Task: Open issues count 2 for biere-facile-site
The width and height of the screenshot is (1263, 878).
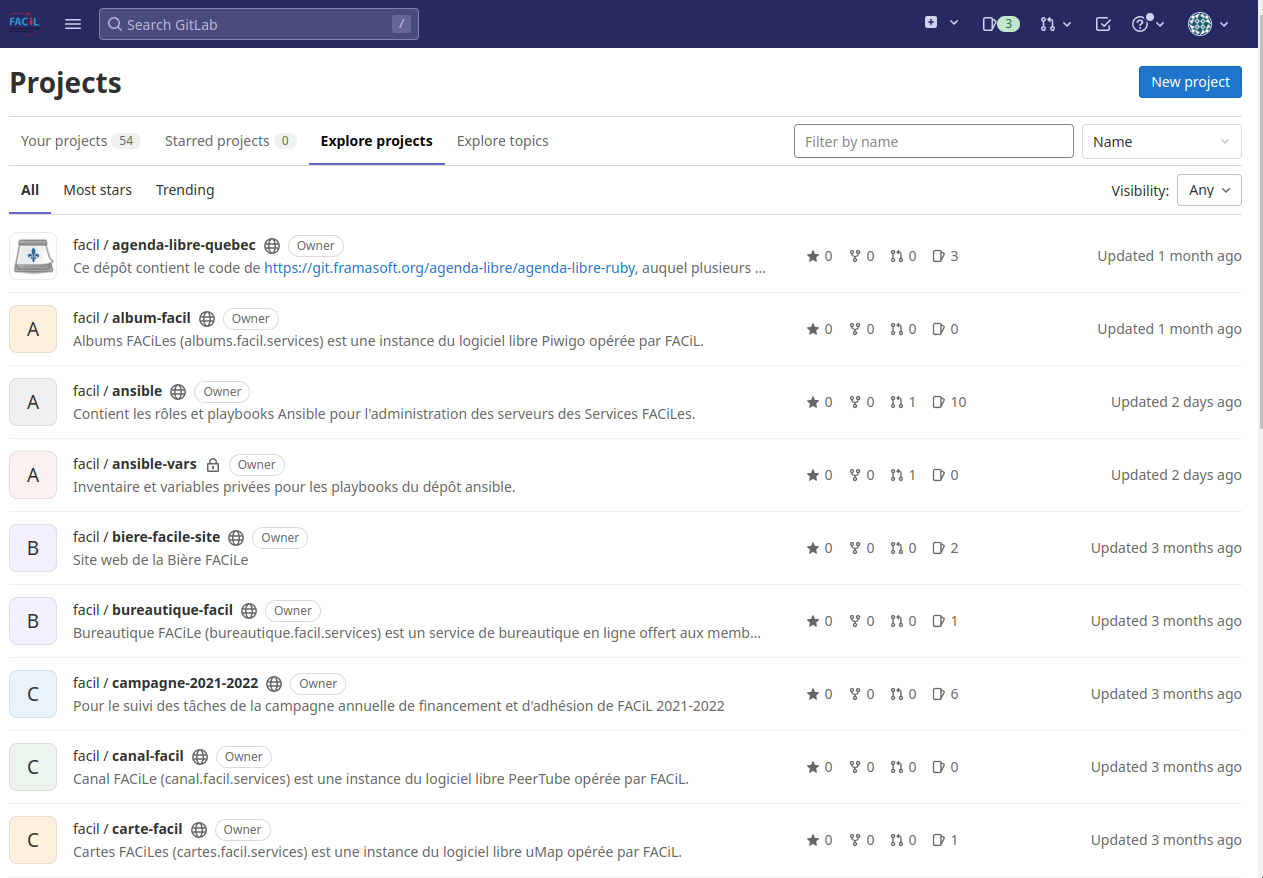Action: pos(945,548)
